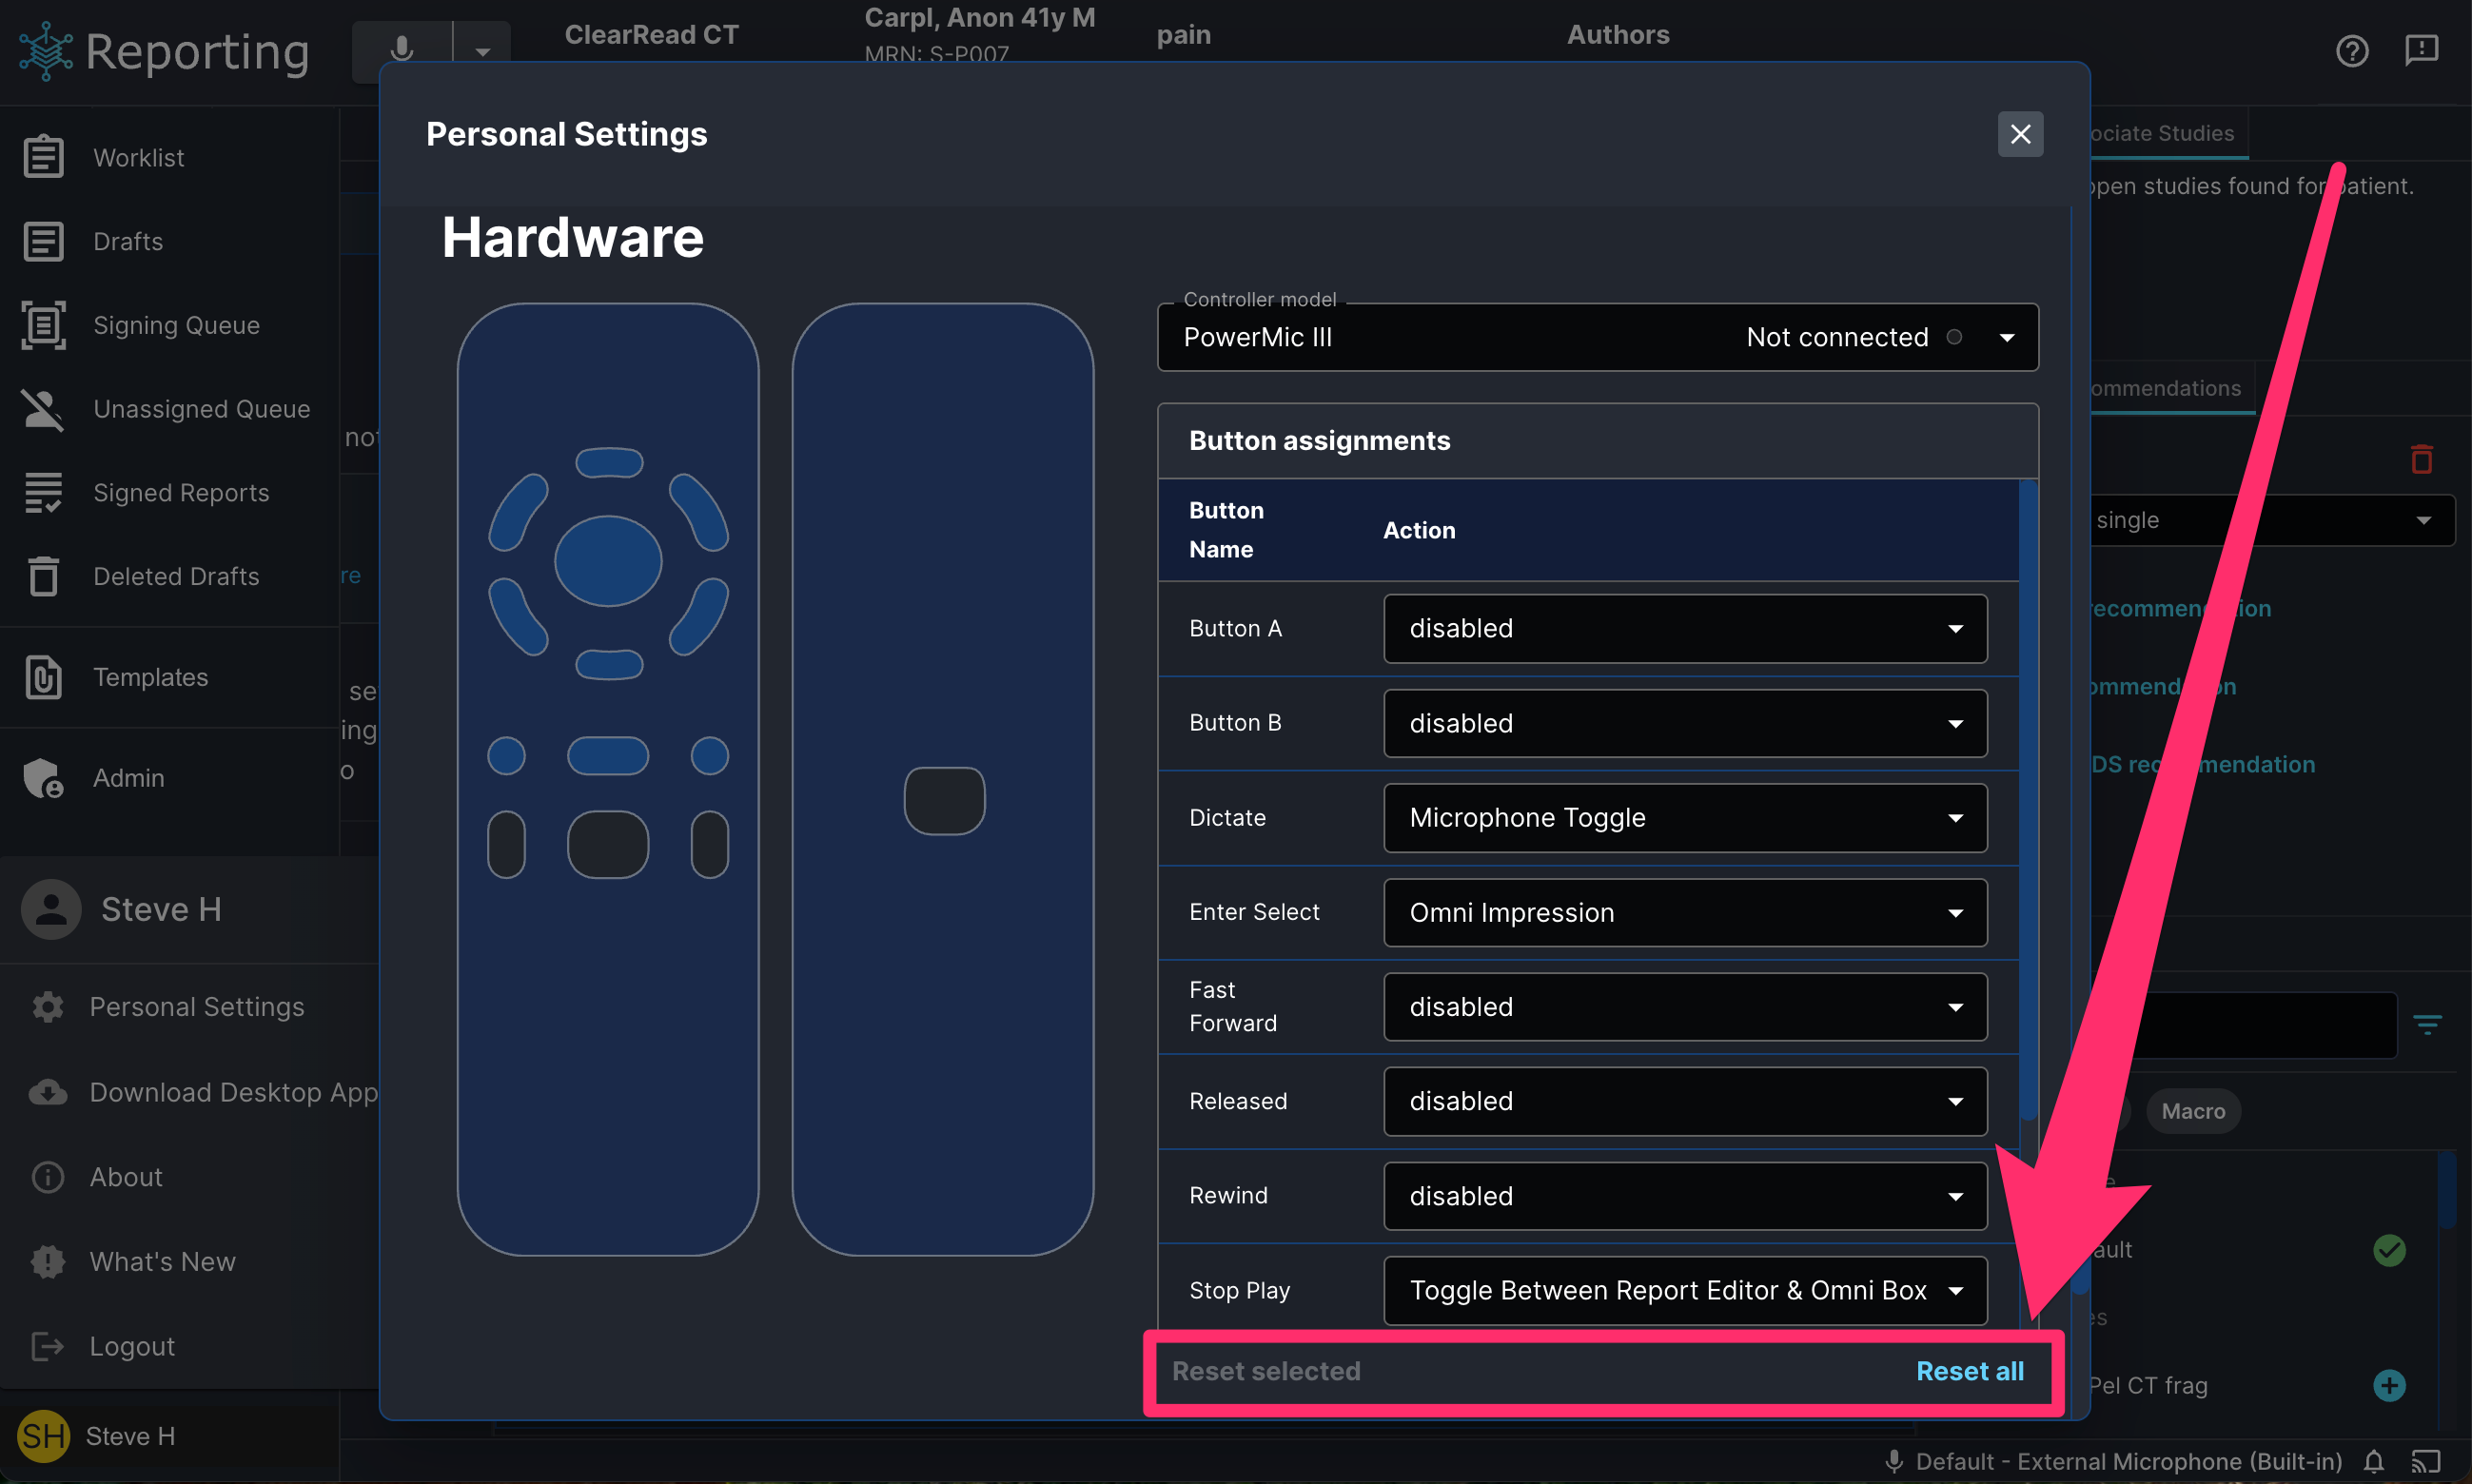This screenshot has width=2472, height=1484.
Task: Open the Enter Select action dropdown
Action: 1684,912
